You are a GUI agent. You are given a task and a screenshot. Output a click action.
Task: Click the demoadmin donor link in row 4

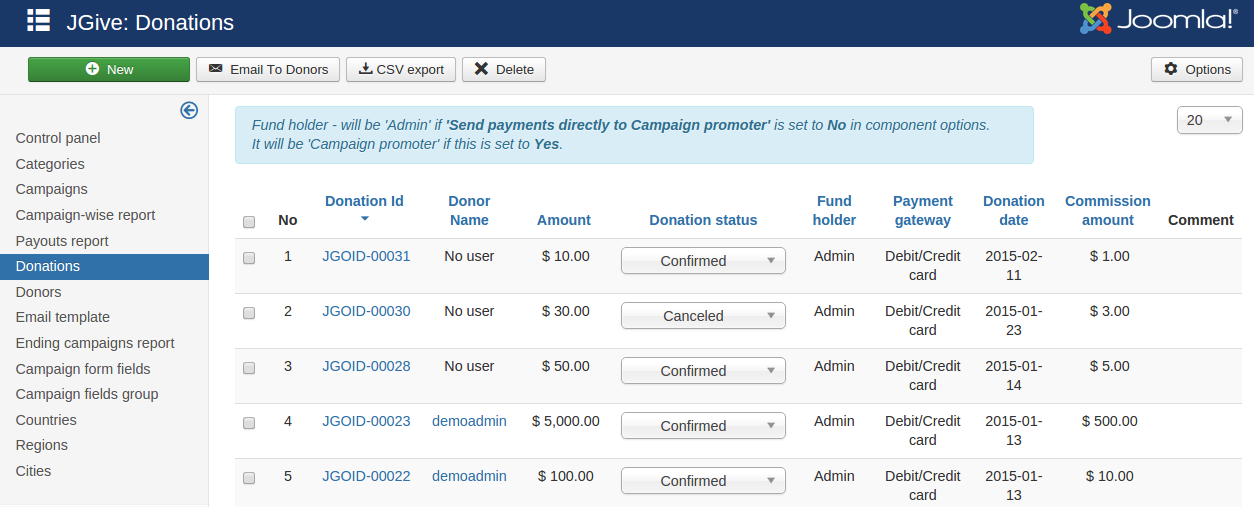pos(469,421)
